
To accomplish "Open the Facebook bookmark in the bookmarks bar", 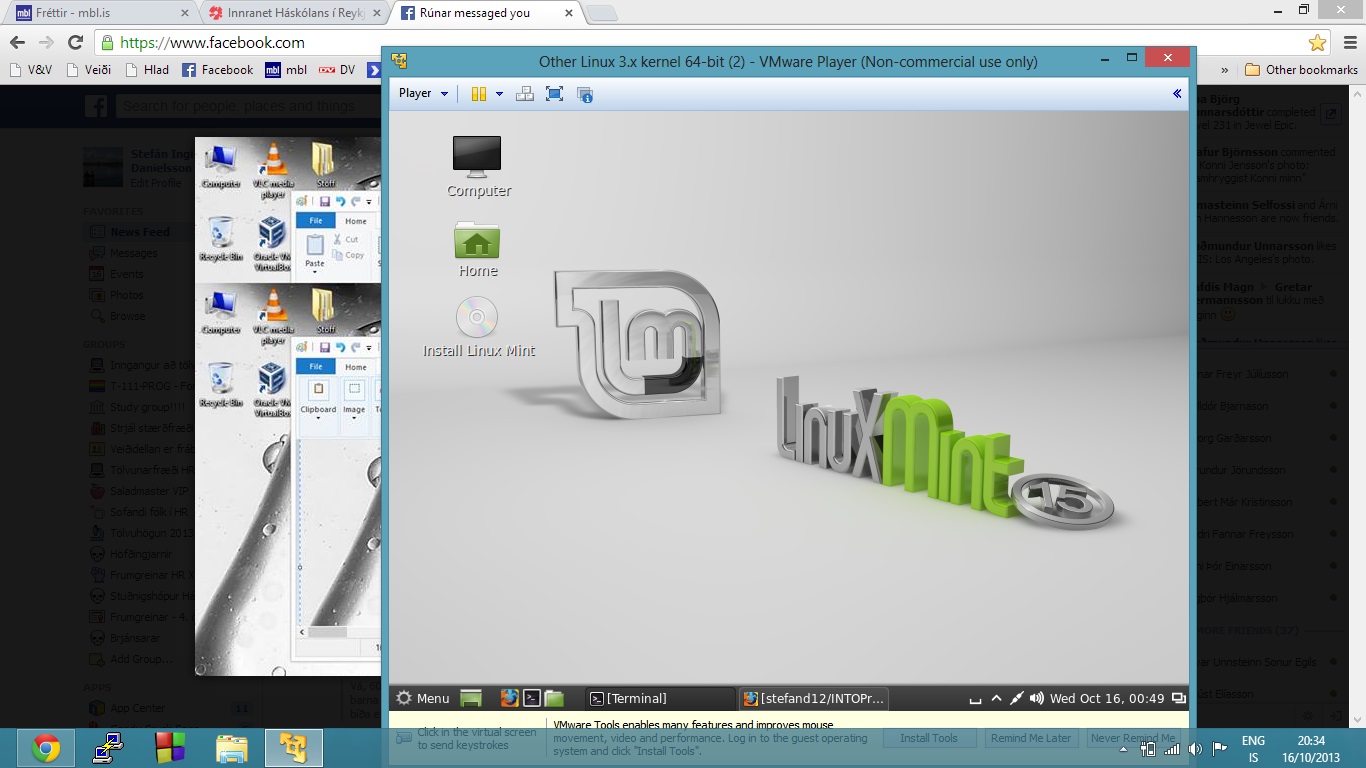I will [218, 70].
